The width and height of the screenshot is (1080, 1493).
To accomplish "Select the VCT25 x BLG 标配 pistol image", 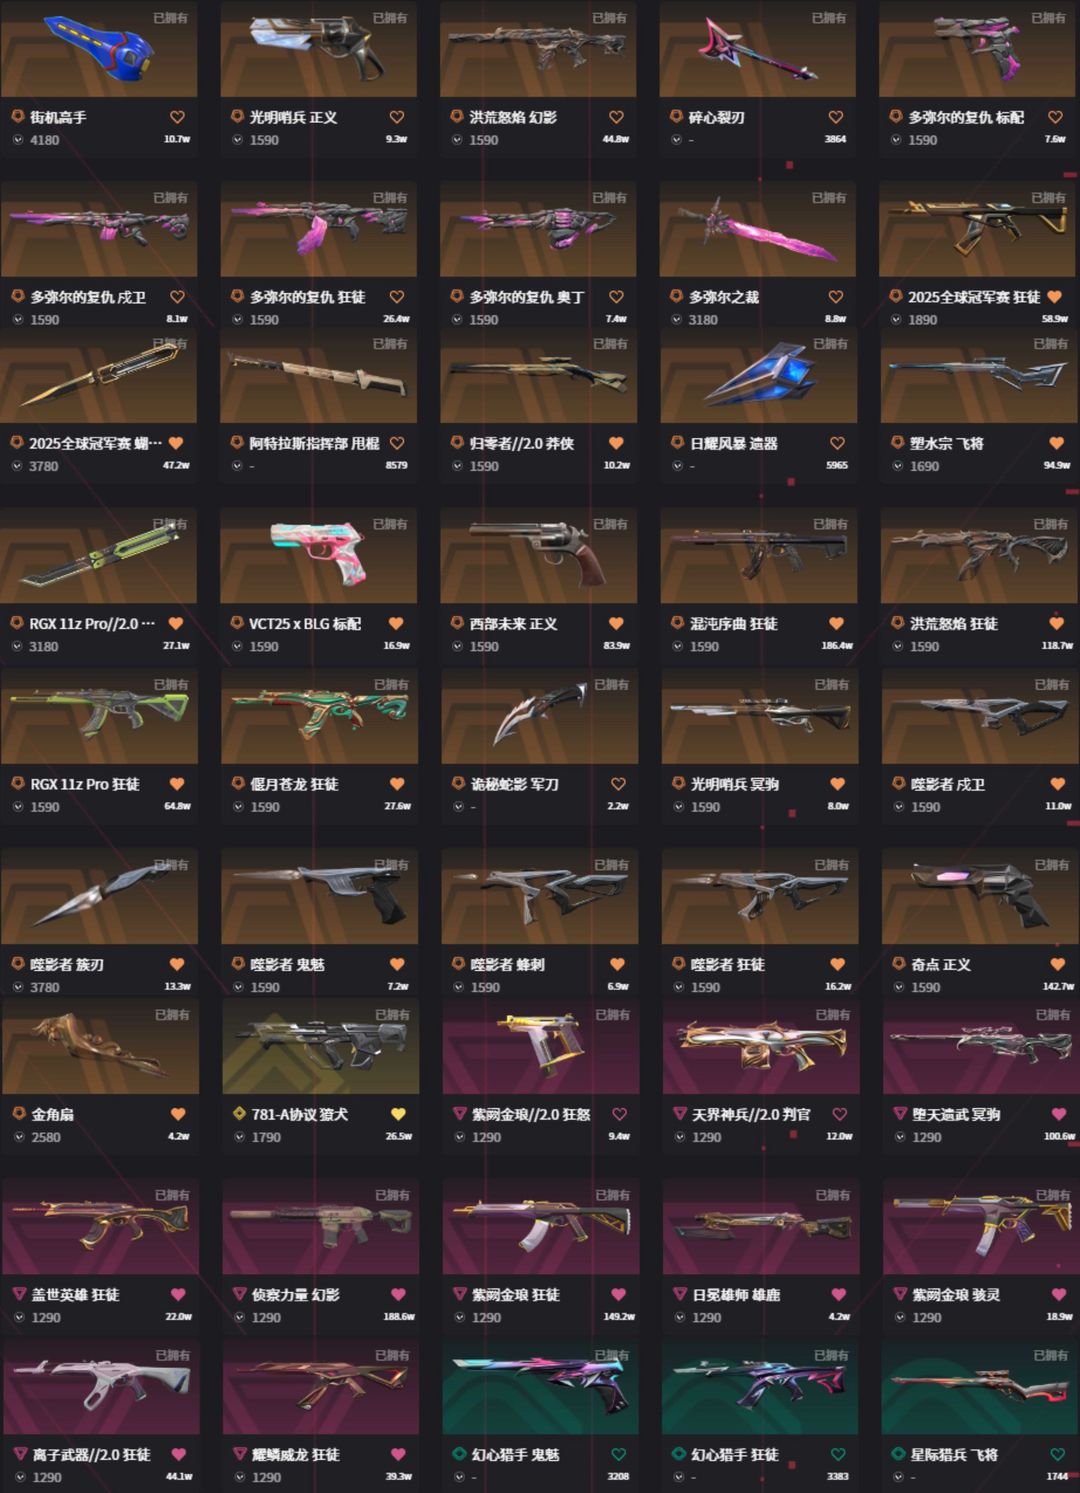I will pos(319,555).
